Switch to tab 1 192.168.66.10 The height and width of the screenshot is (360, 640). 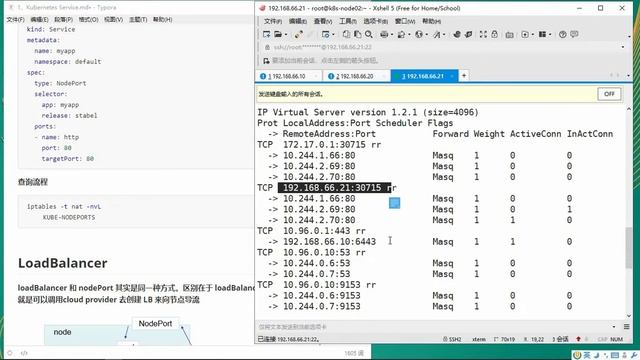coord(289,76)
